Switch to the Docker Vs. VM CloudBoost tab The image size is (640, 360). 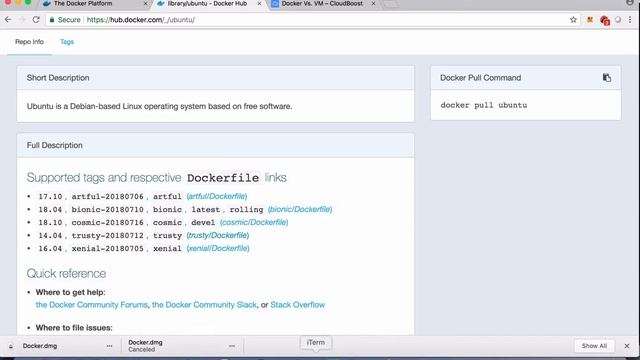point(322,4)
